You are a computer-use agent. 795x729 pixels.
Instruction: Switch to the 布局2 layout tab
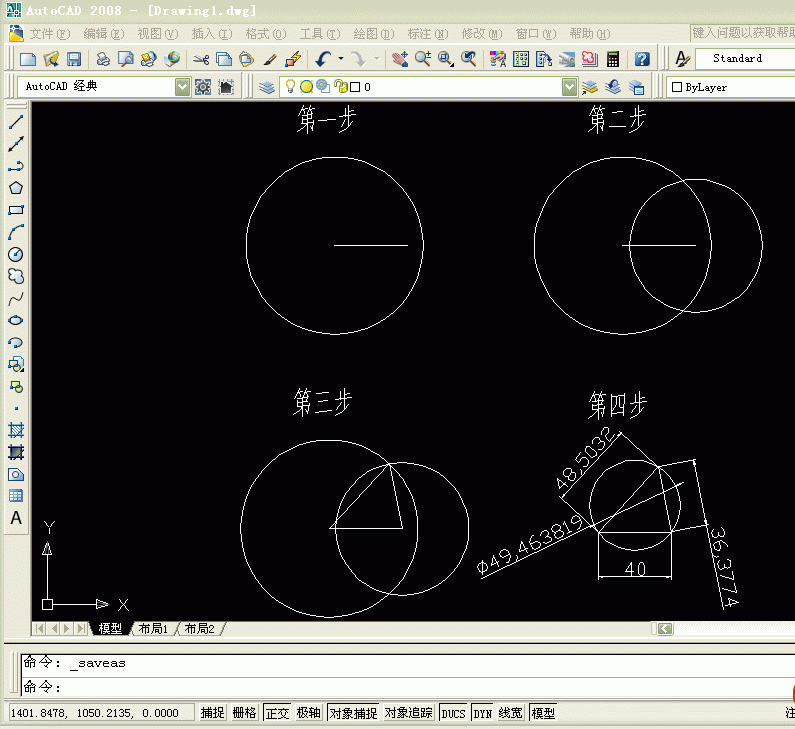coord(199,629)
